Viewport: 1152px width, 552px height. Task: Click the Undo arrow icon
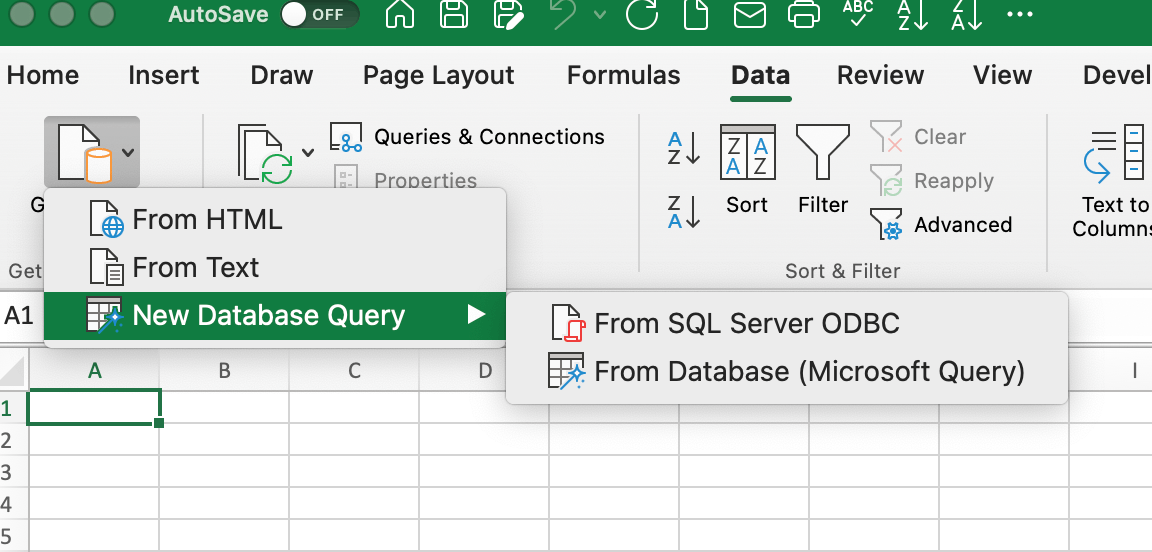[564, 15]
